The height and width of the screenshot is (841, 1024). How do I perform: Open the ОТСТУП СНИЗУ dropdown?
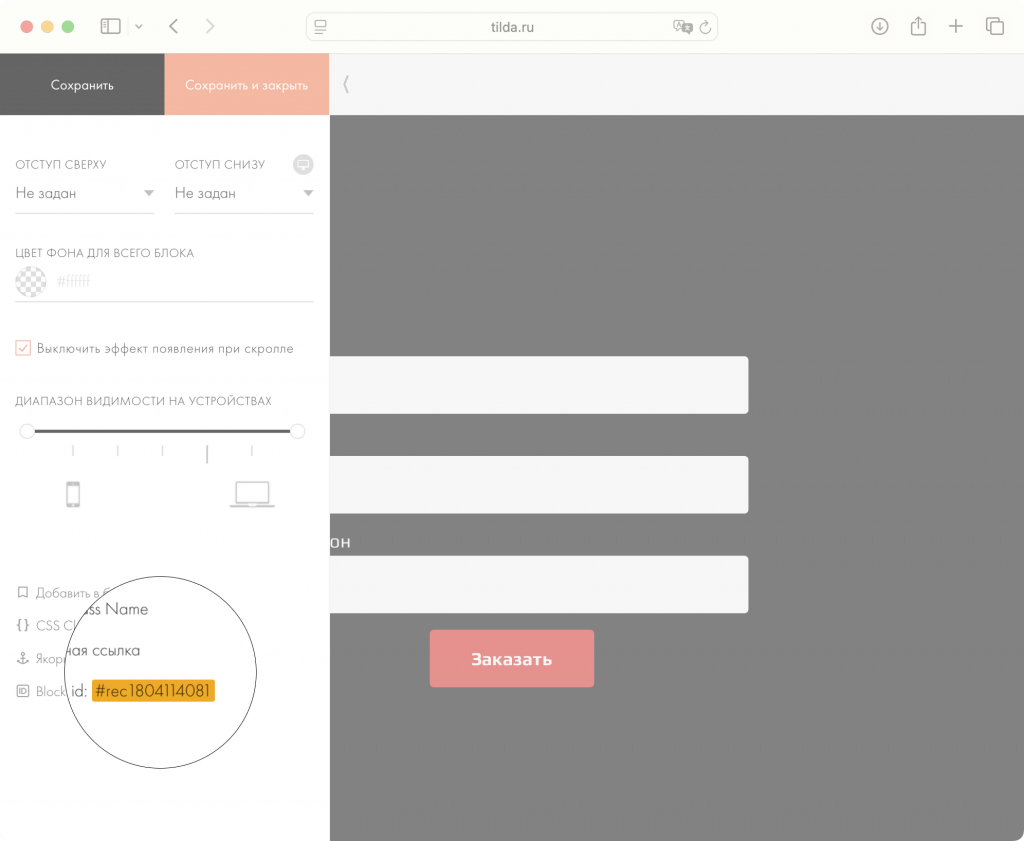244,193
